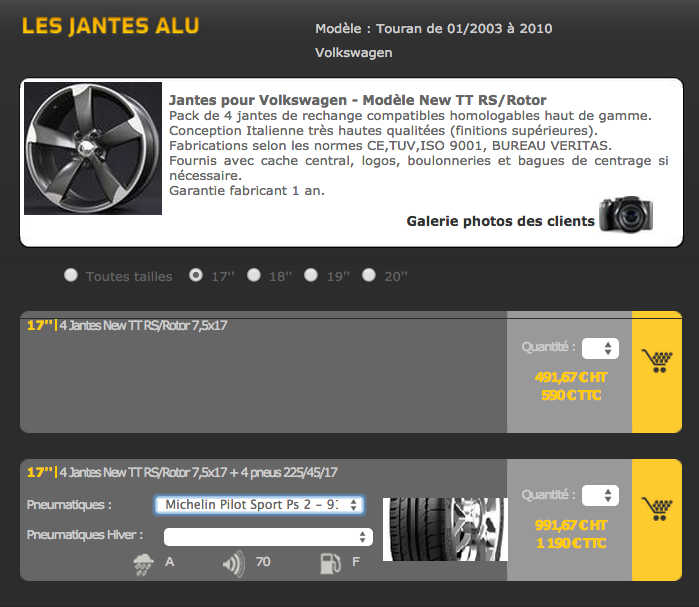Screen dimensions: 699x607
Task: Choose the 19" size option
Action: coord(311,275)
